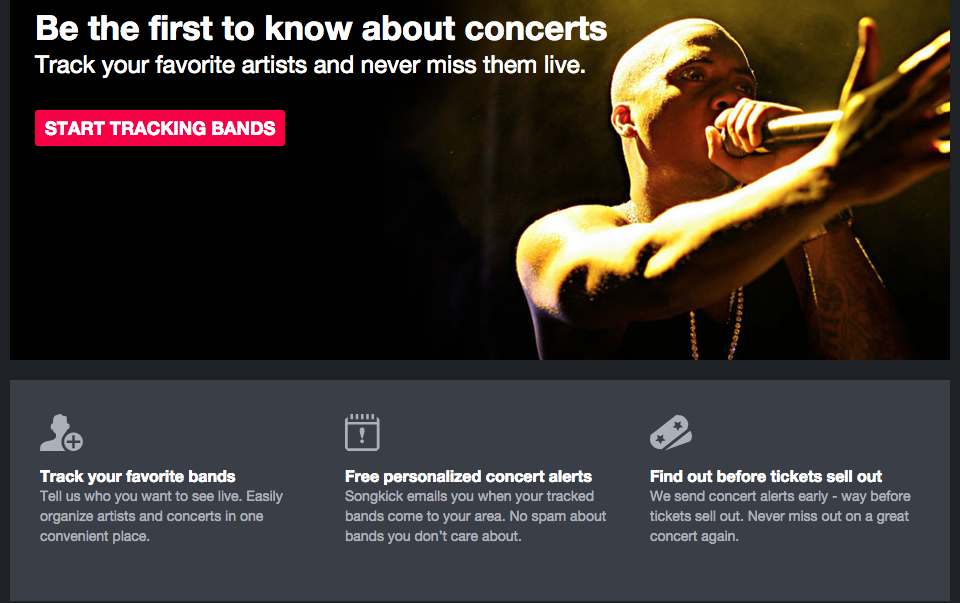Click the 'Be the first to know about concerts' headline
The image size is (960, 603).
coord(321,29)
